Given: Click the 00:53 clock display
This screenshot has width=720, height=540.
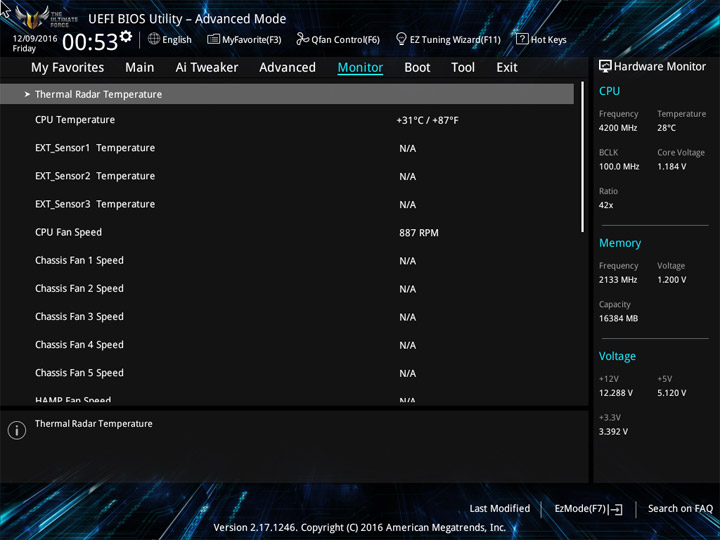Looking at the screenshot, I should pyautogui.click(x=90, y=42).
